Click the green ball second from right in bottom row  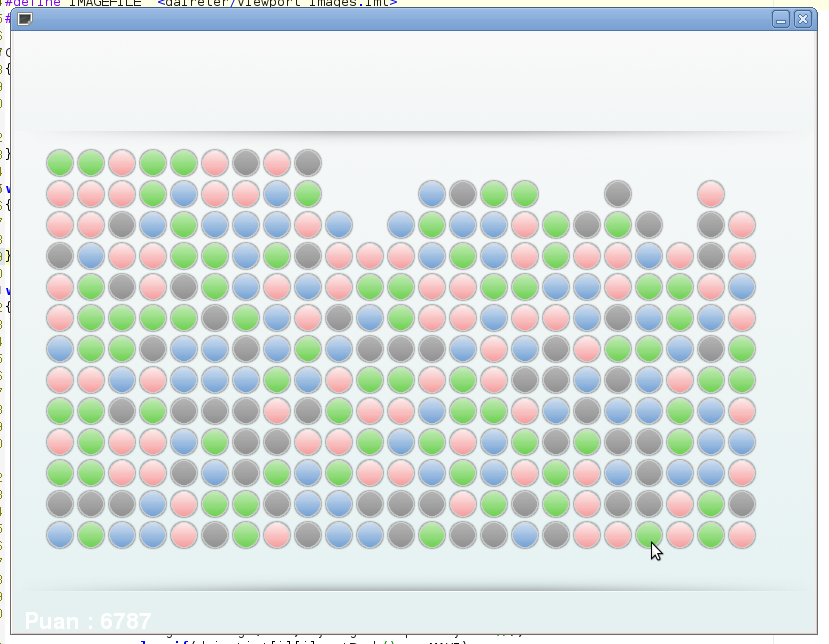pyautogui.click(x=710, y=535)
